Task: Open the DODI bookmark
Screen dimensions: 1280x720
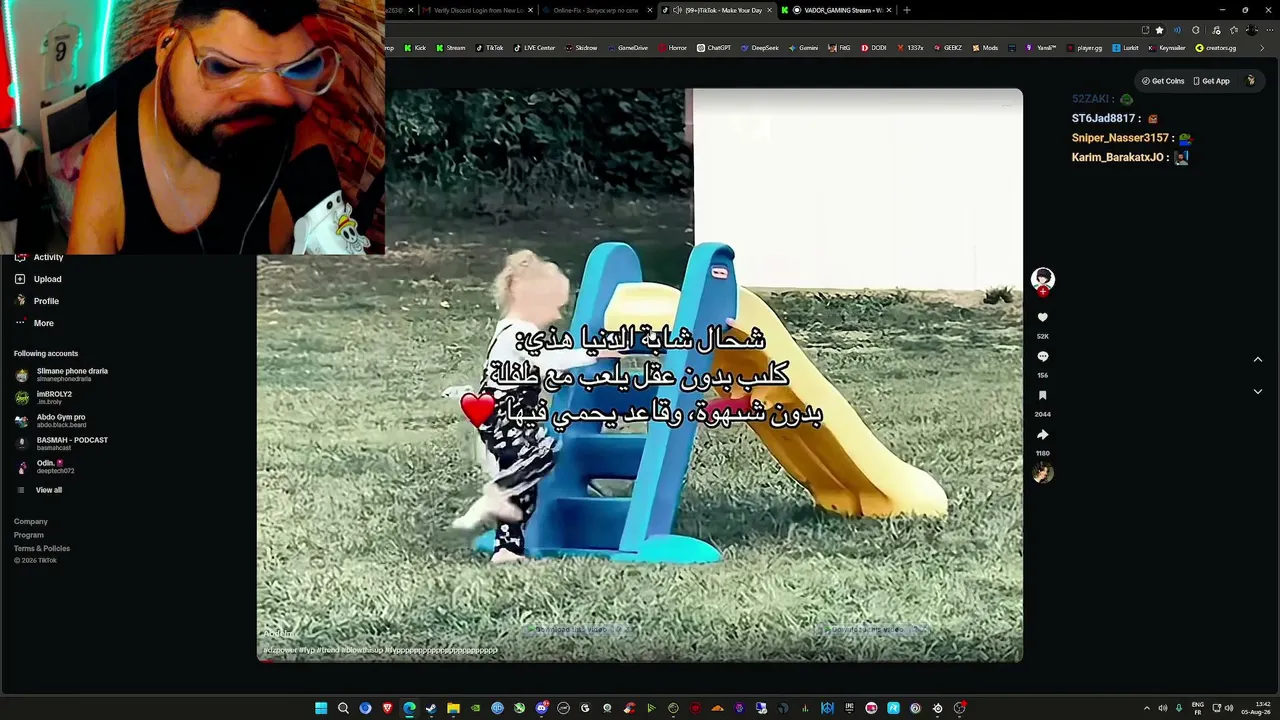Action: (874, 48)
